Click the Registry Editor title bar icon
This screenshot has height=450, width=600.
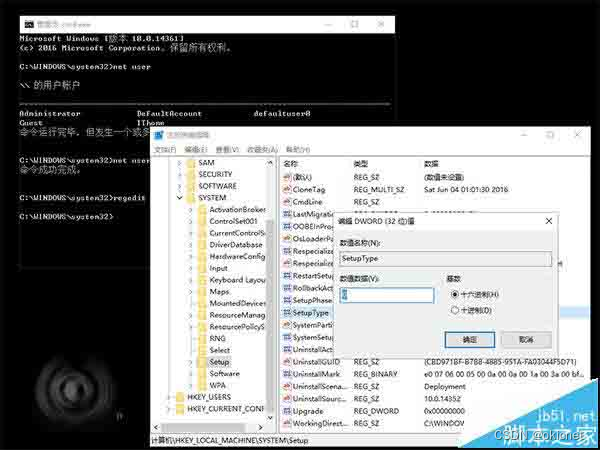[159, 135]
